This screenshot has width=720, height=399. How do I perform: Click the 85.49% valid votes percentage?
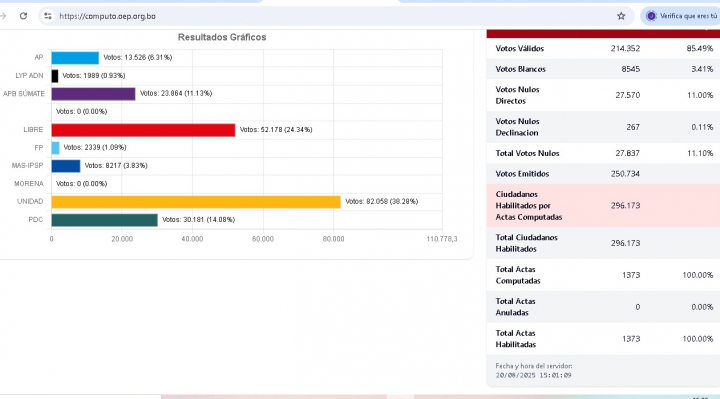(x=700, y=49)
